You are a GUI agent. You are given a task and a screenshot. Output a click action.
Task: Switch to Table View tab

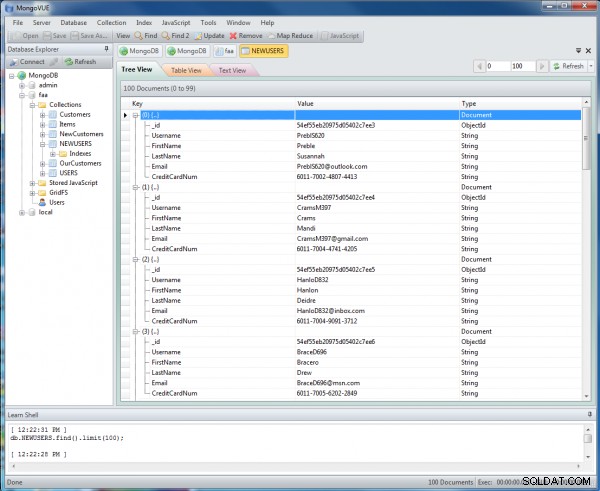(186, 70)
